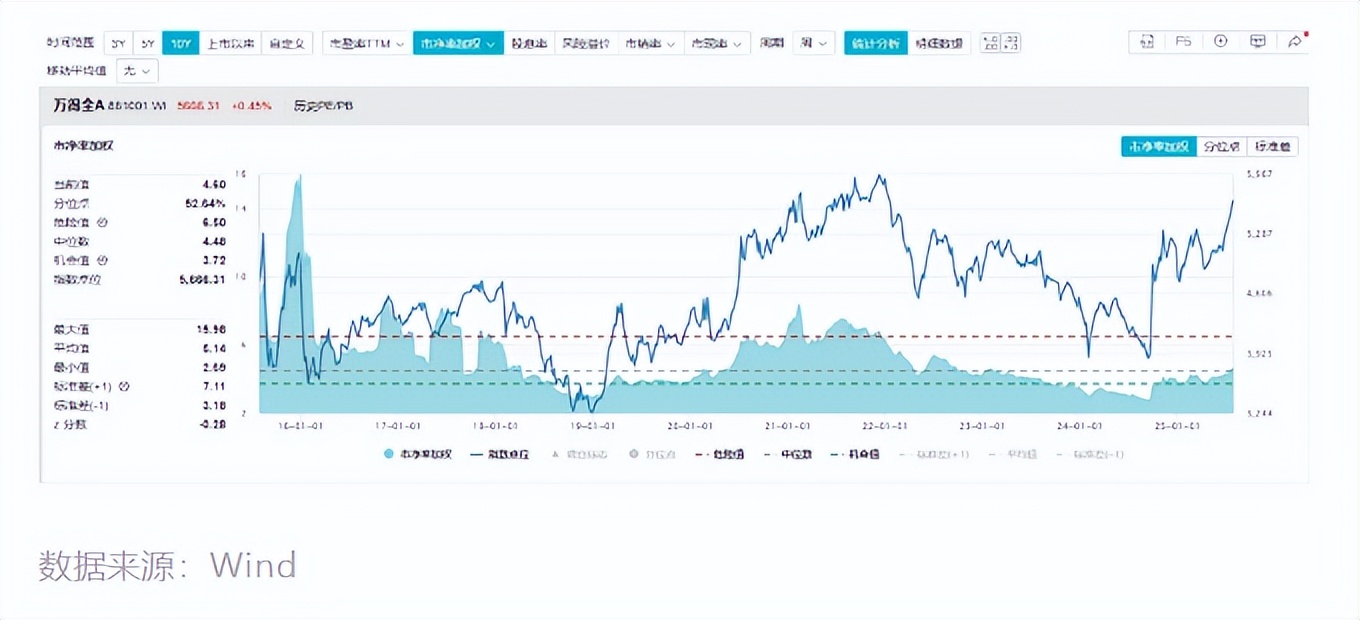This screenshot has height=620, width=1360.
Task: Open the 周期 dropdown set to 周
Action: (x=813, y=43)
